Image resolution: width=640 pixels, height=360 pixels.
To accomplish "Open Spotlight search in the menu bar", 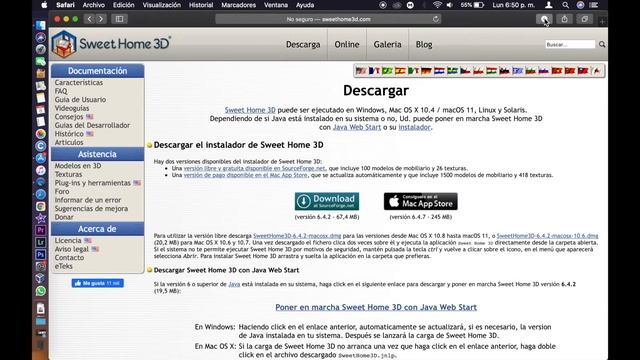I will tap(565, 5).
